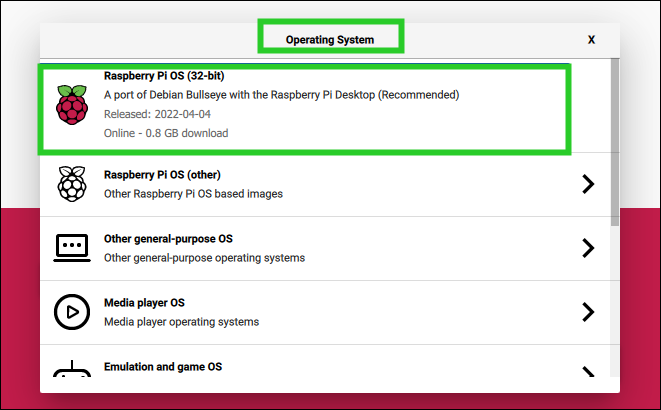Open Emulation and game OS entry
The height and width of the screenshot is (410, 661).
pos(325,361)
